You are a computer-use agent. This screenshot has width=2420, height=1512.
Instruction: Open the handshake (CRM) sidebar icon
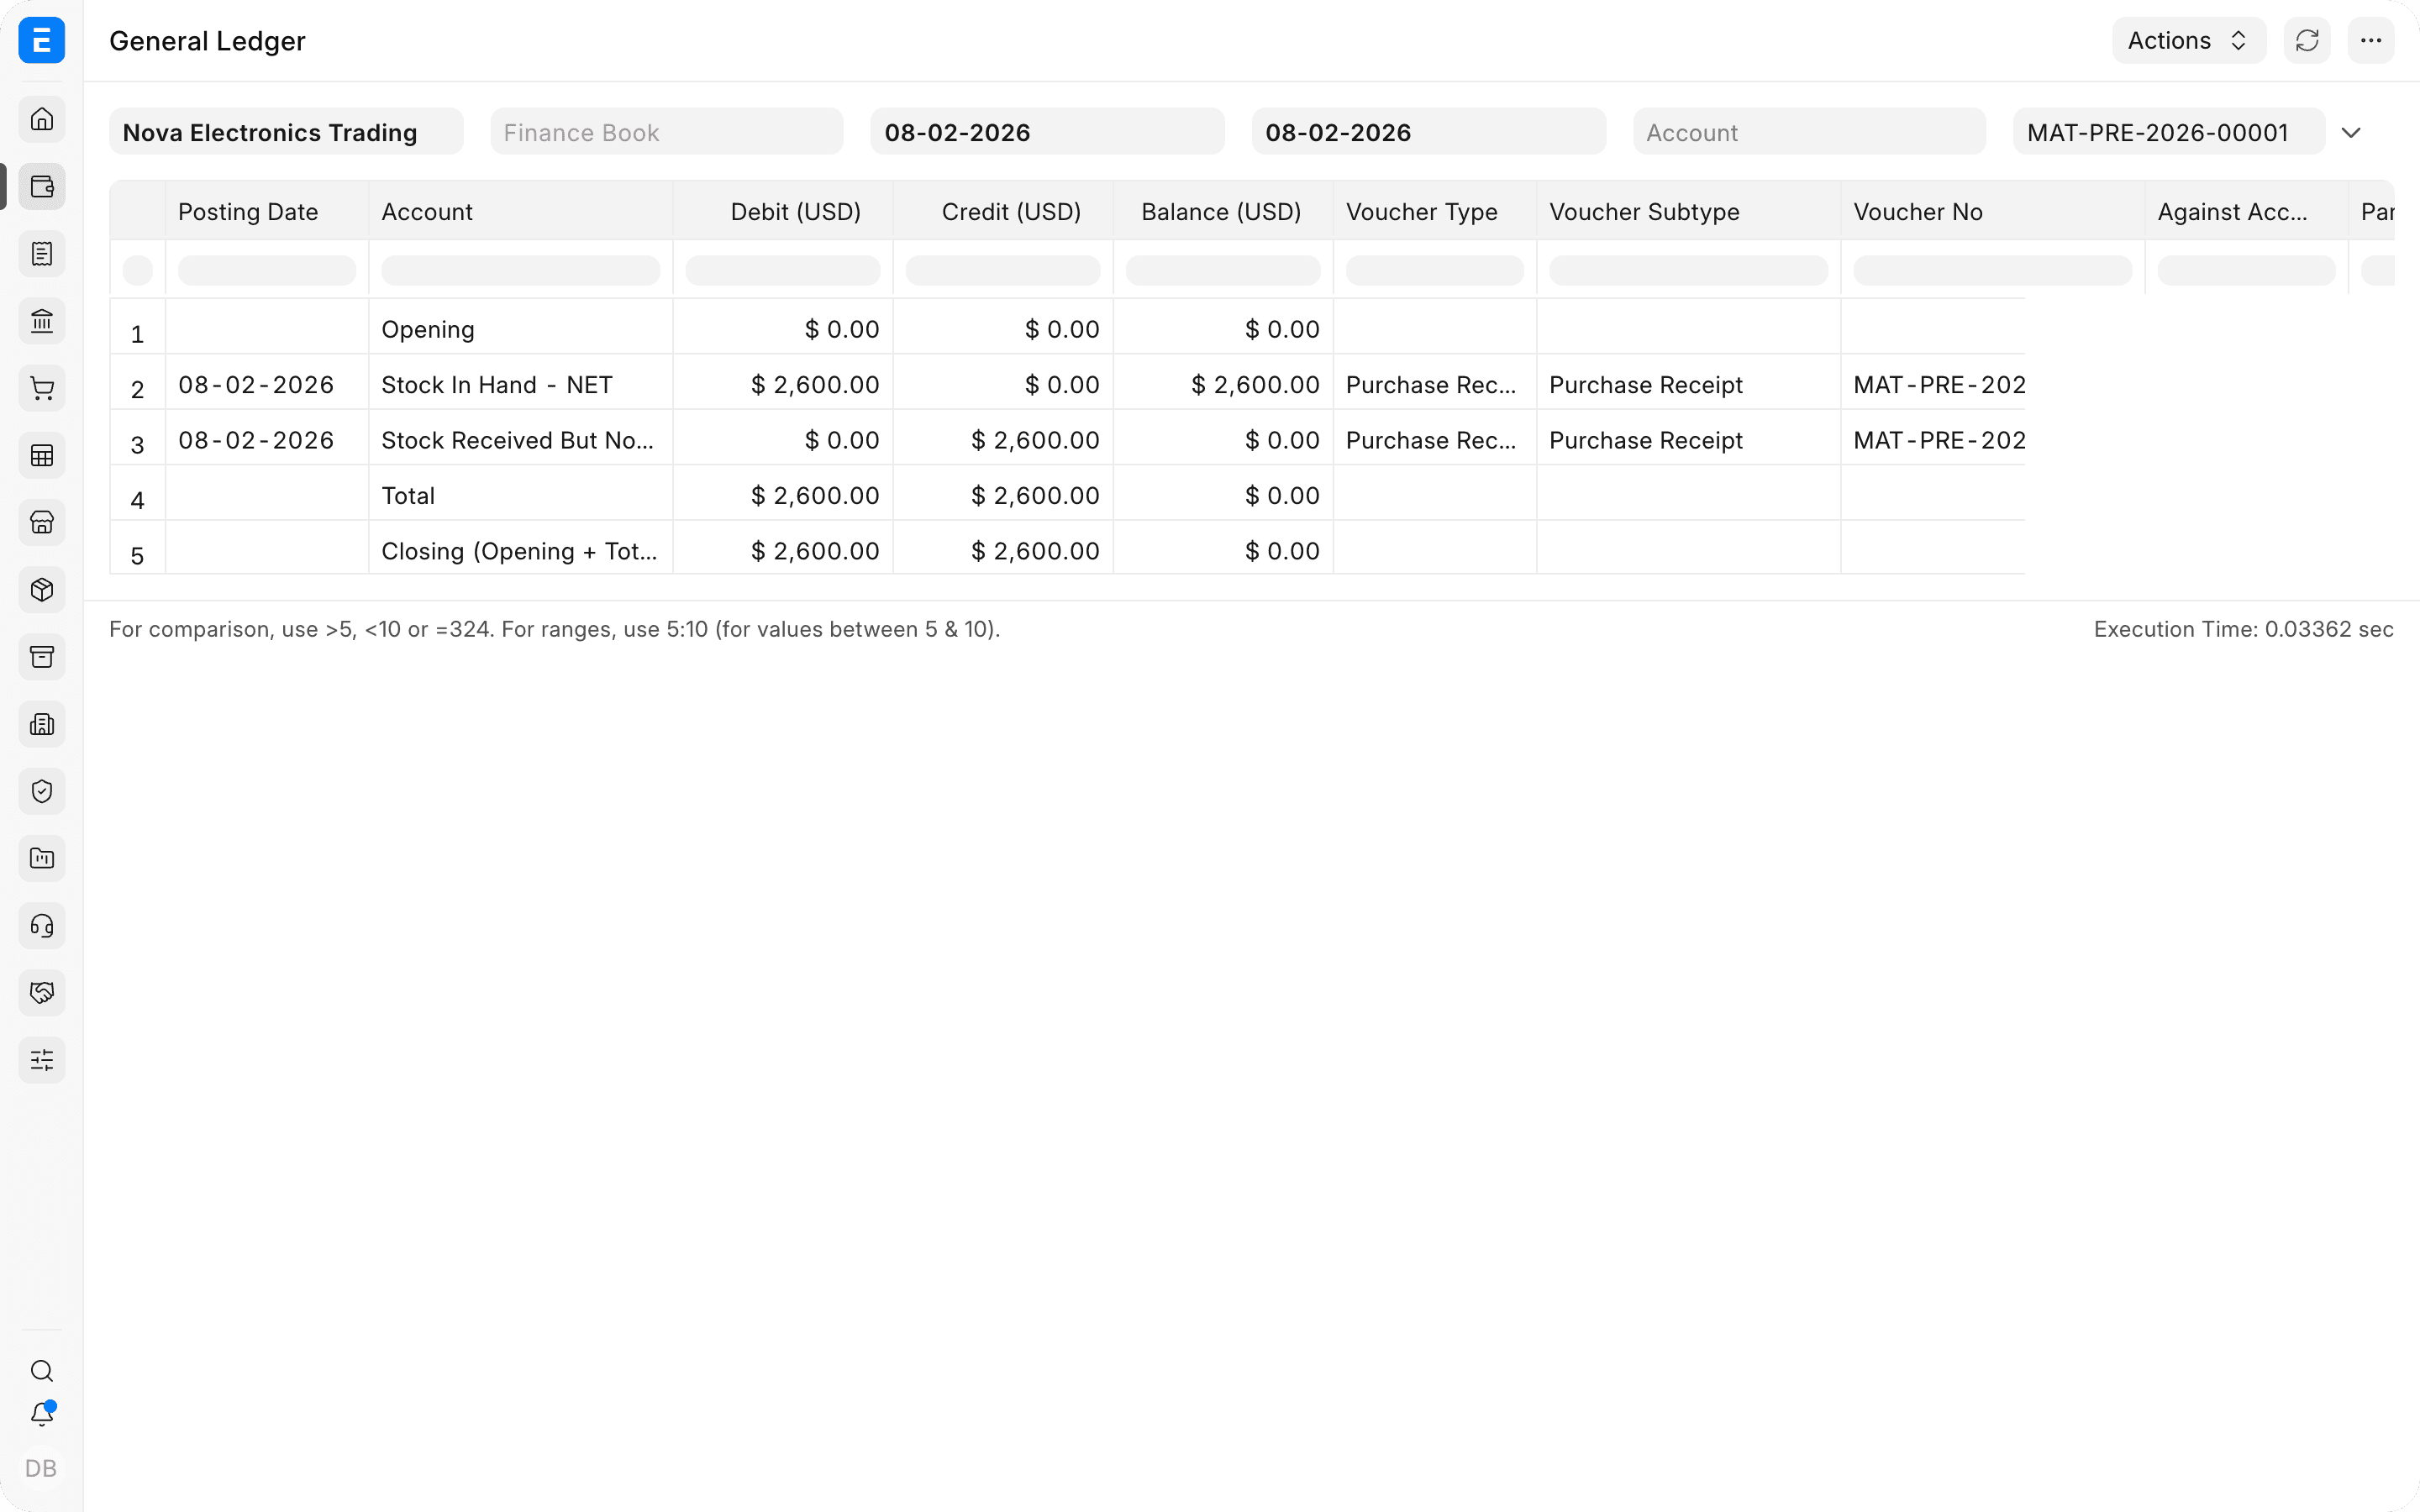[42, 993]
